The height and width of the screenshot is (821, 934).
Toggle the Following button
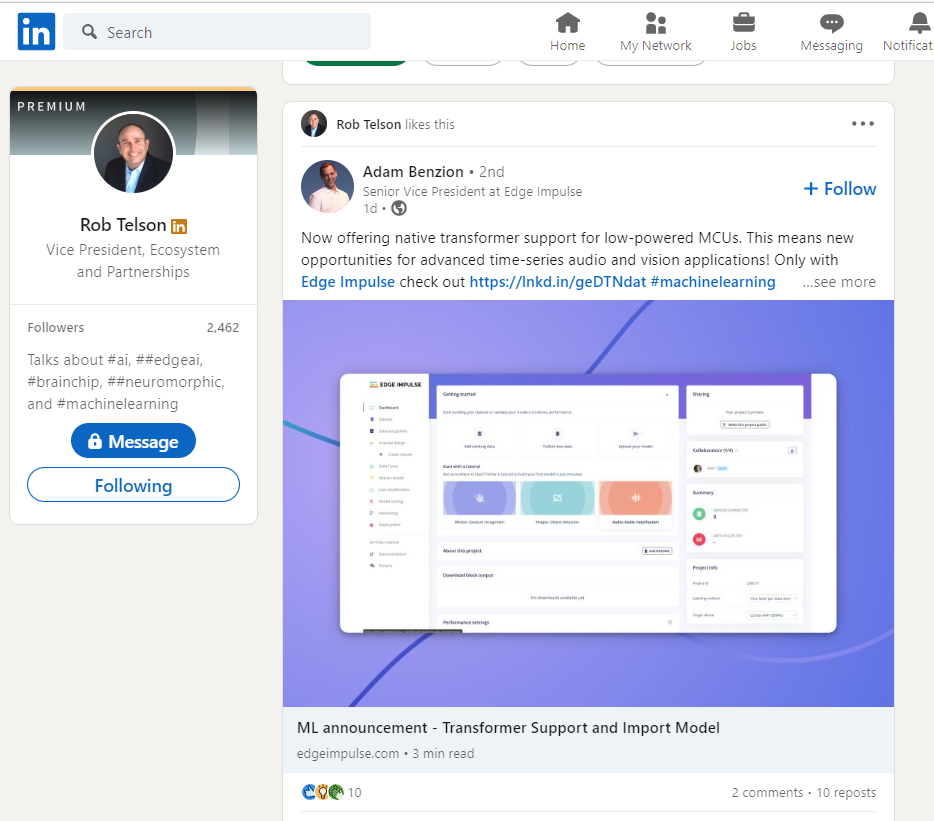pyautogui.click(x=133, y=485)
